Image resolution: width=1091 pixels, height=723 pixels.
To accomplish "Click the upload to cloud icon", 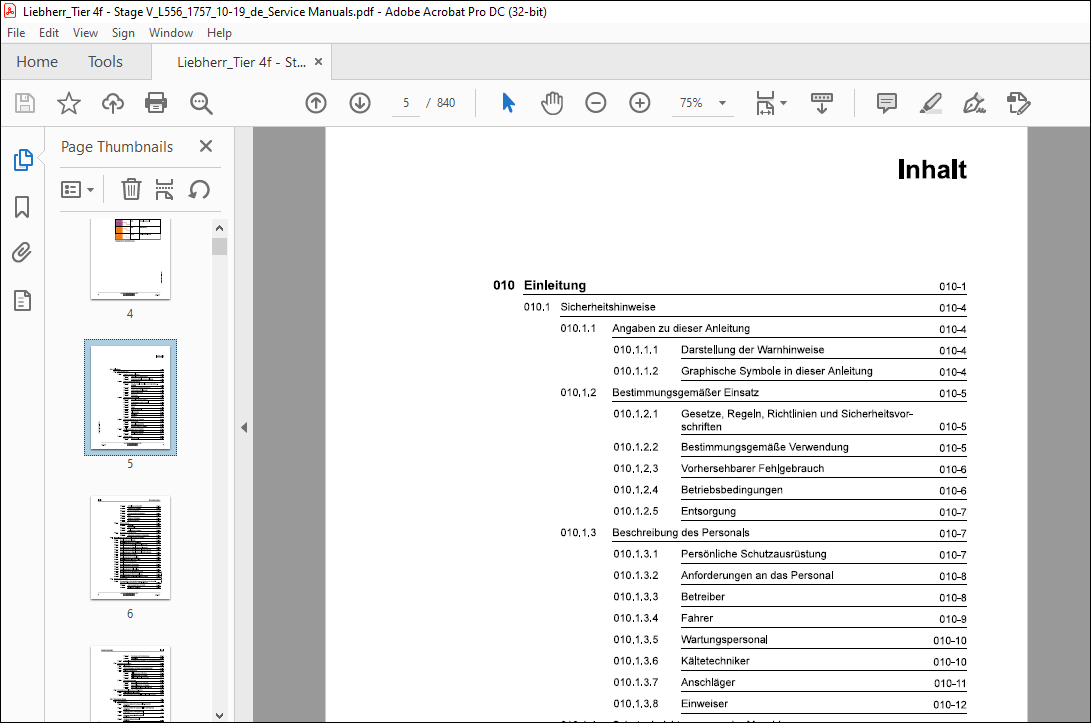I will [x=113, y=103].
